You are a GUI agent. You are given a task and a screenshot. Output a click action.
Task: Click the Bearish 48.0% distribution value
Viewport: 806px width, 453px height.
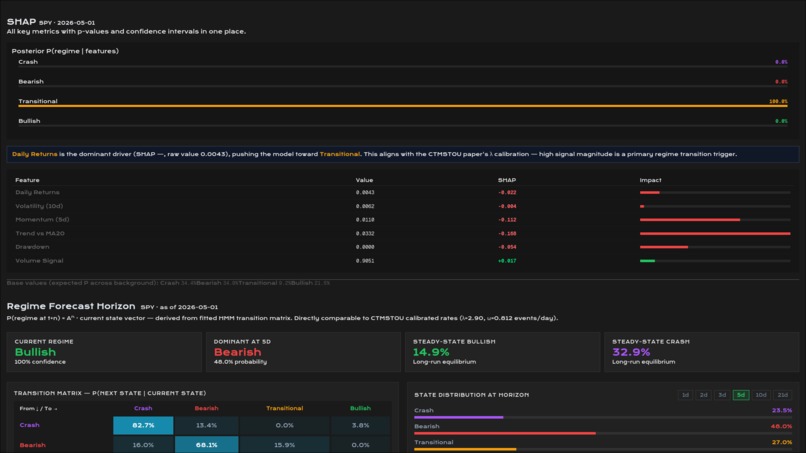pyautogui.click(x=781, y=426)
